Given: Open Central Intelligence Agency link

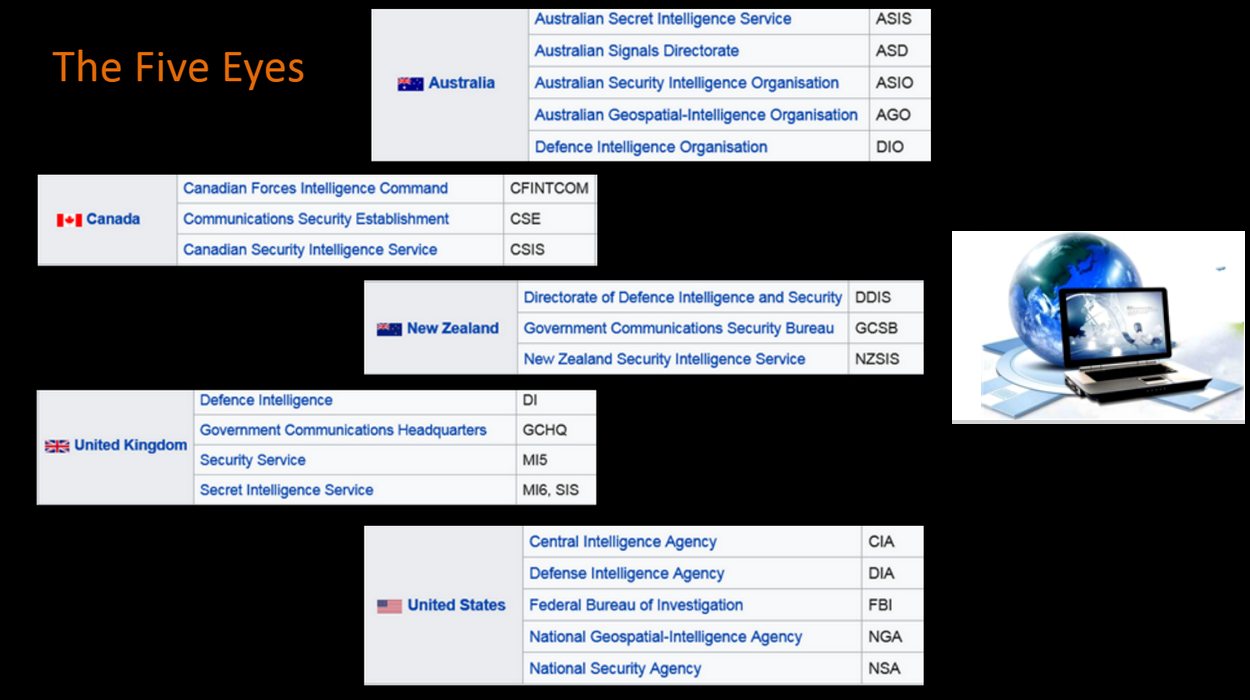Looking at the screenshot, I should click(623, 542).
